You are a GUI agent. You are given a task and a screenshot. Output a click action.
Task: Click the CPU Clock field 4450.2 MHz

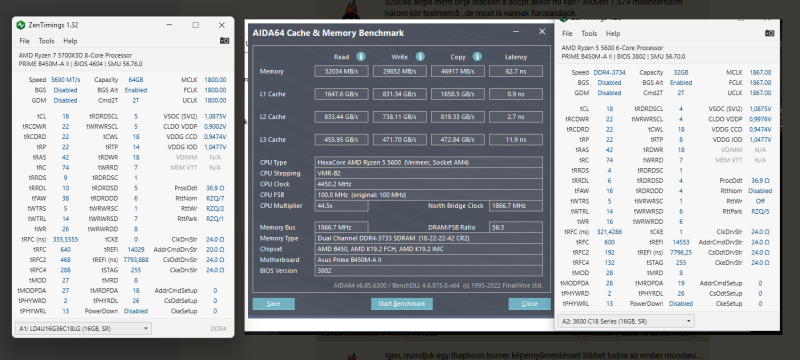[x=429, y=184]
